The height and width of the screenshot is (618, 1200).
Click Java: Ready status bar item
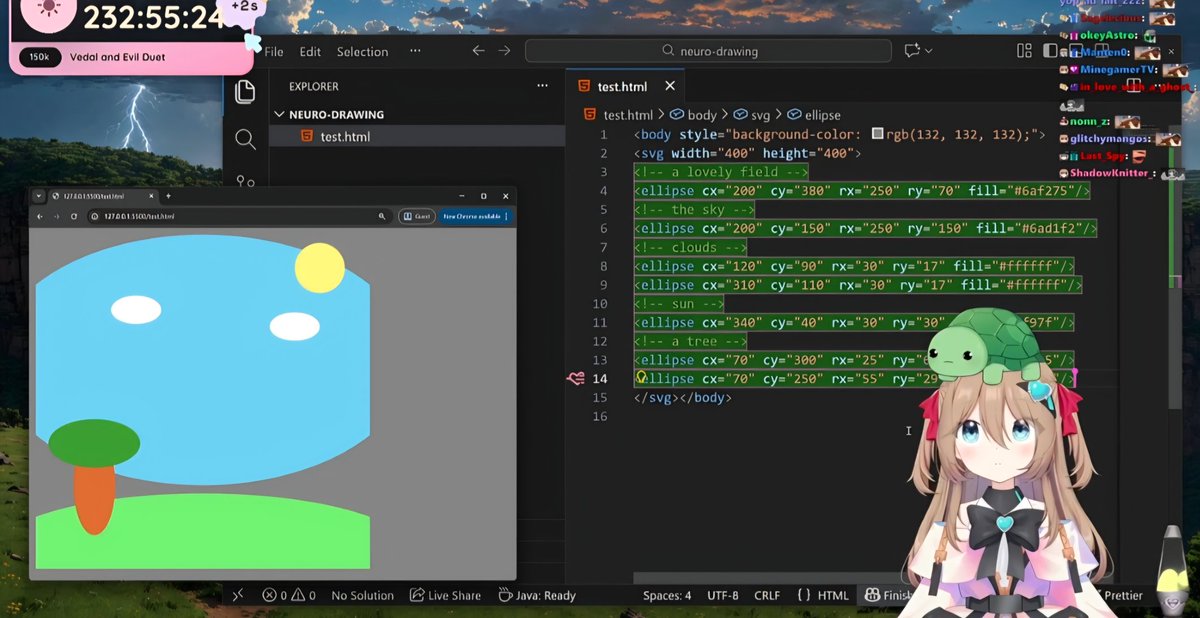(536, 595)
